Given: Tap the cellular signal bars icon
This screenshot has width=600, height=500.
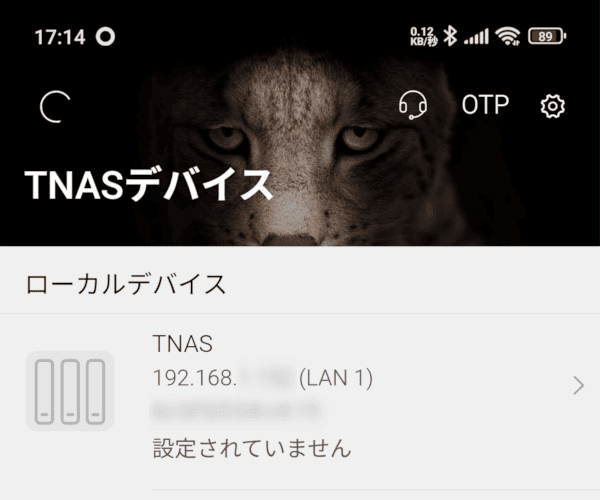Looking at the screenshot, I should pos(476,37).
